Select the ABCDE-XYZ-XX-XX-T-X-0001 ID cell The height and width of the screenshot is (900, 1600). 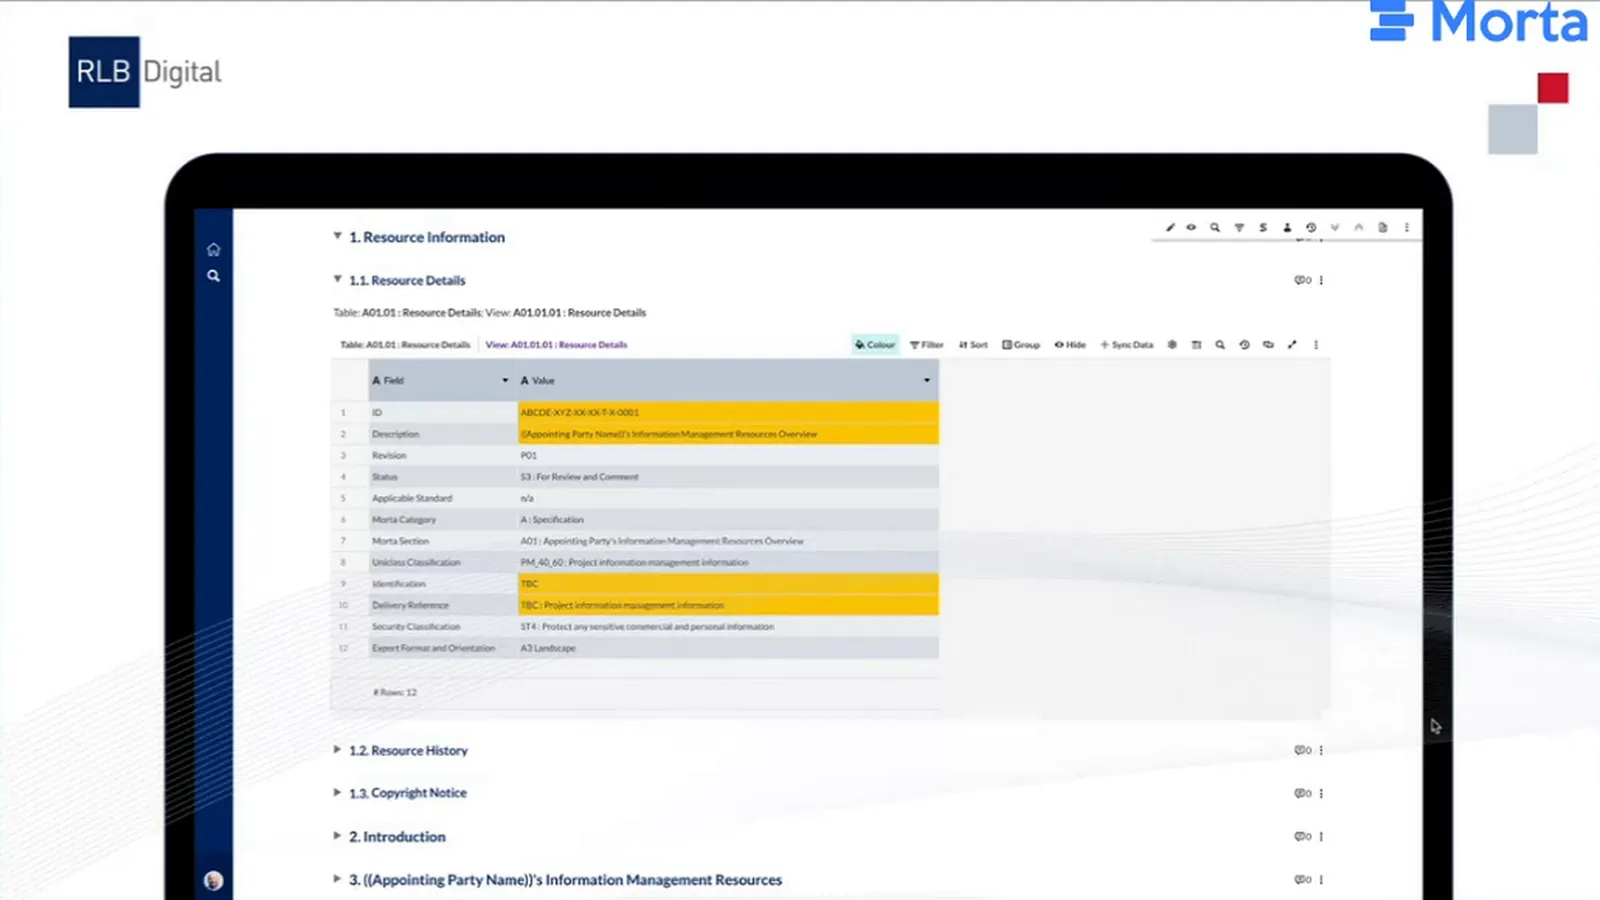728,412
